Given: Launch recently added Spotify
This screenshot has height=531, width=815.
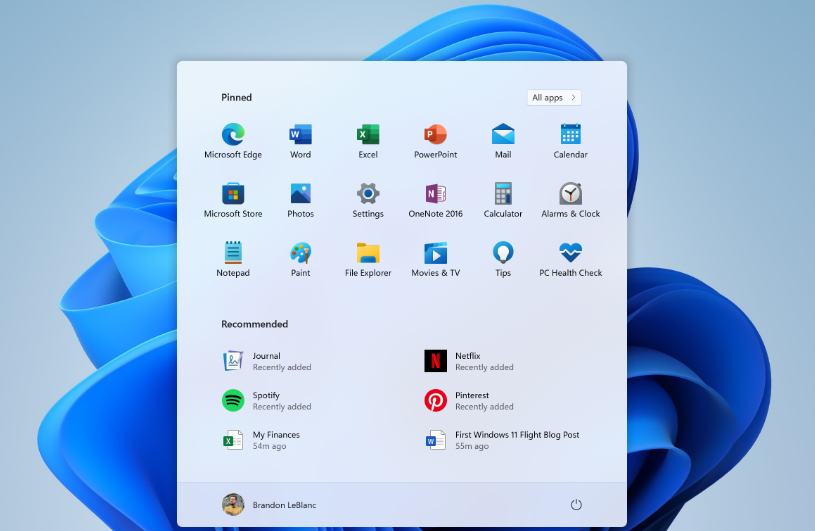Looking at the screenshot, I should [x=267, y=401].
